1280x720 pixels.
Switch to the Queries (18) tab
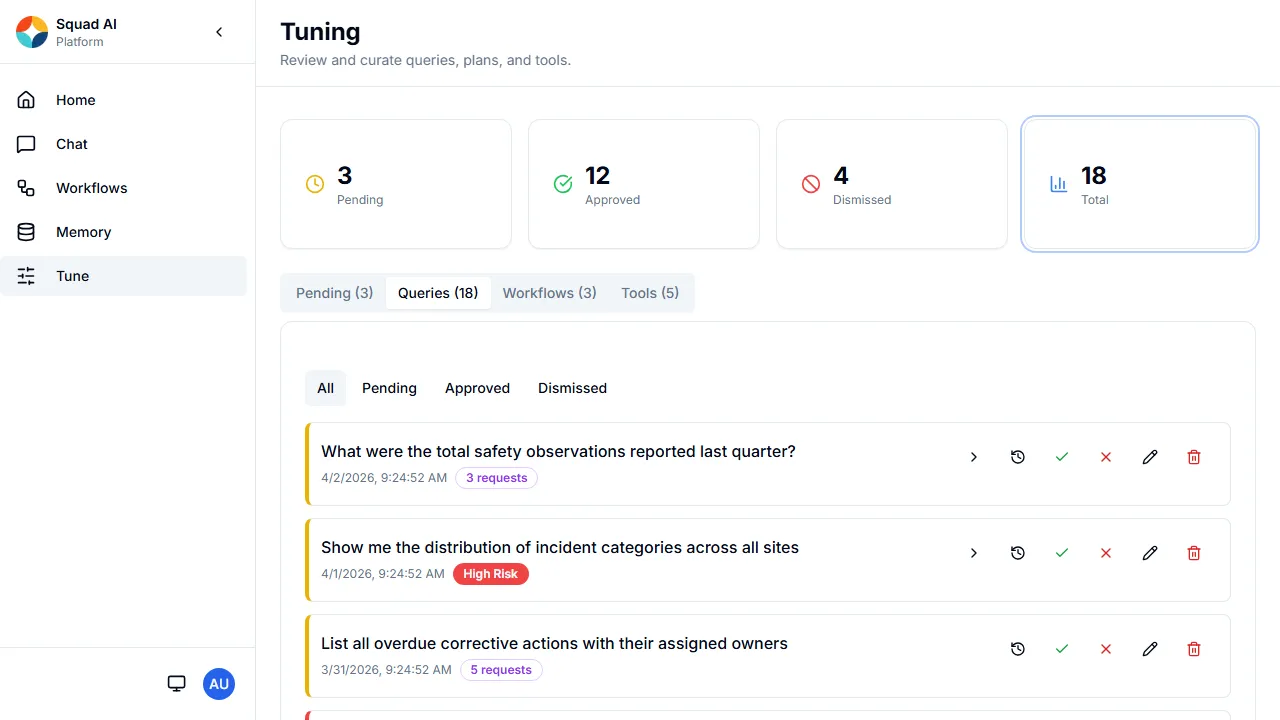point(438,293)
